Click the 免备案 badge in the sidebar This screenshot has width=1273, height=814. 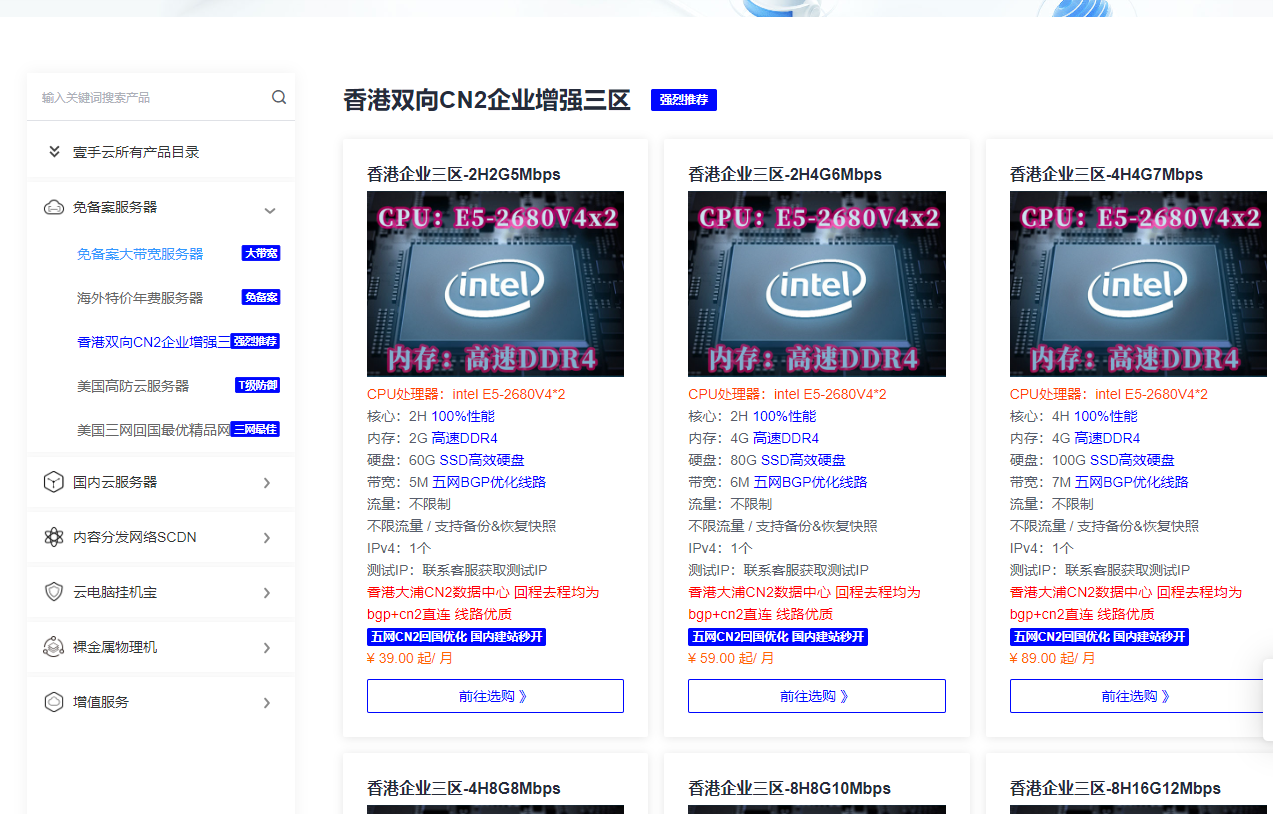[261, 297]
